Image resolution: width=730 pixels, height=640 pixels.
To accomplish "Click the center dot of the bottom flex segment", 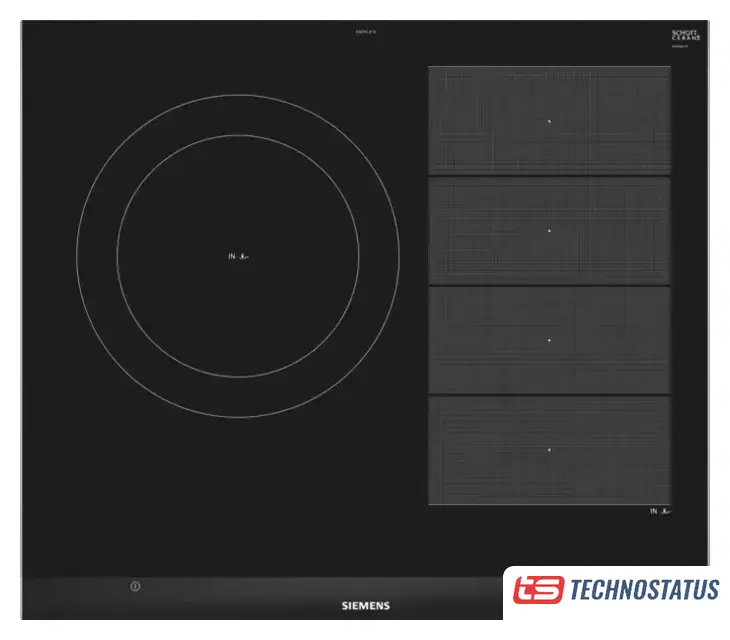I will click(549, 450).
